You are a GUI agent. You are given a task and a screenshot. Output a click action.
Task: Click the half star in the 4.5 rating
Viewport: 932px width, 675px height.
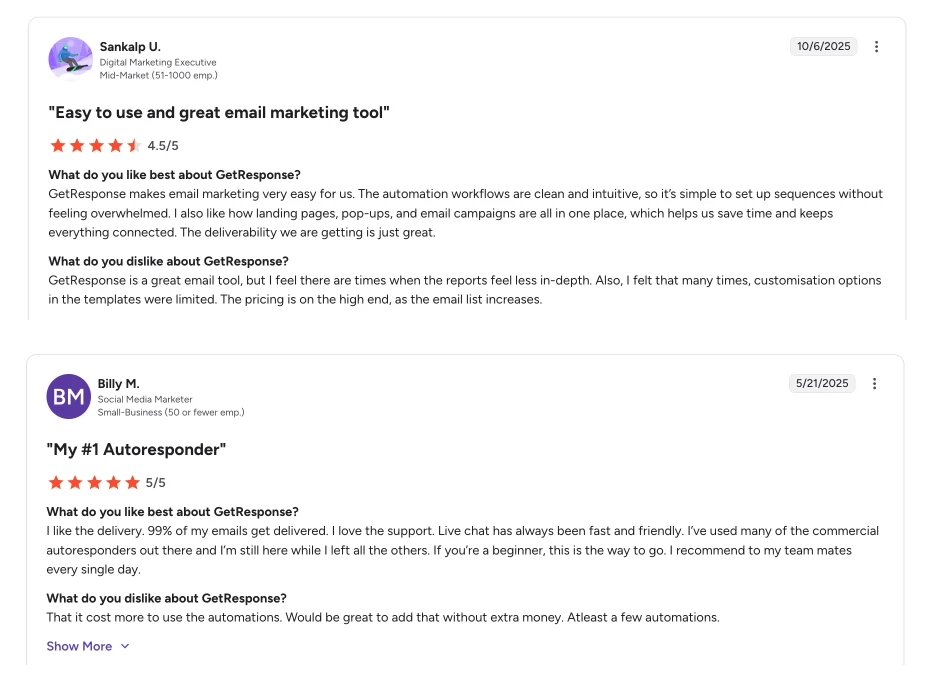[x=134, y=145]
